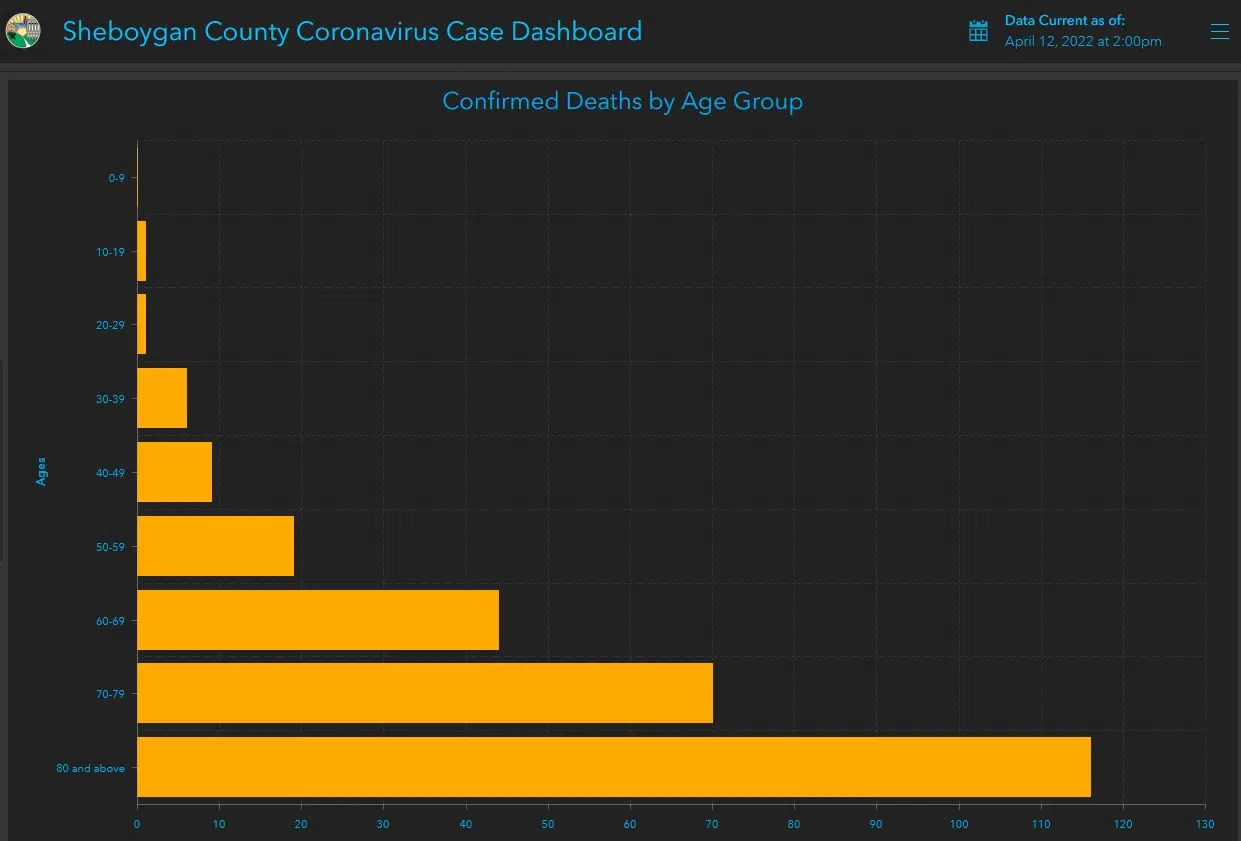
Task: Click the Sheboygan County Coronavirus Case Dashboard title
Action: 352,31
